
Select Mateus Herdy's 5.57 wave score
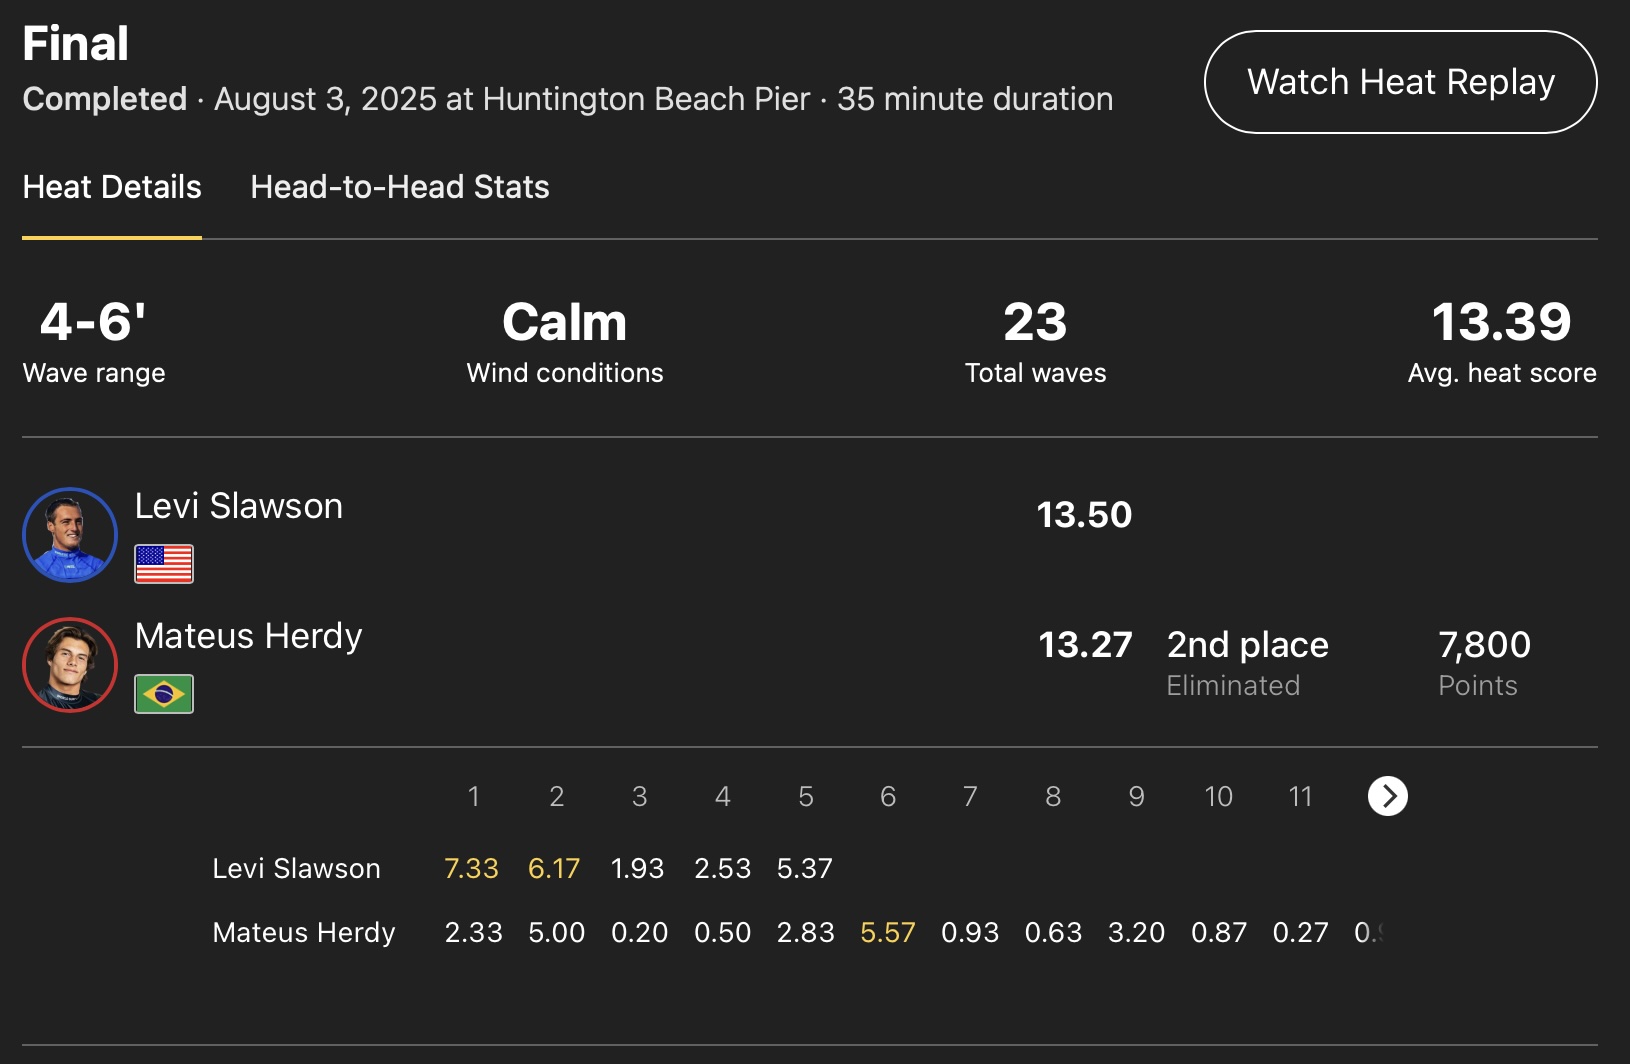[x=888, y=932]
